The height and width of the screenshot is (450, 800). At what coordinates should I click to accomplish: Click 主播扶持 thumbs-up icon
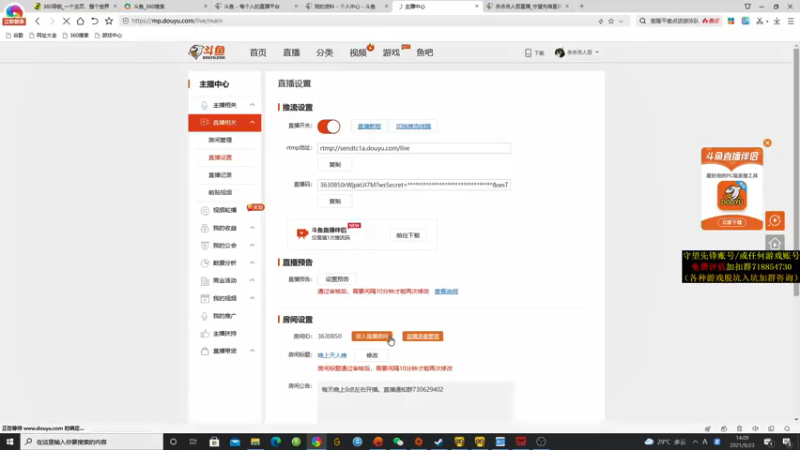click(x=205, y=333)
